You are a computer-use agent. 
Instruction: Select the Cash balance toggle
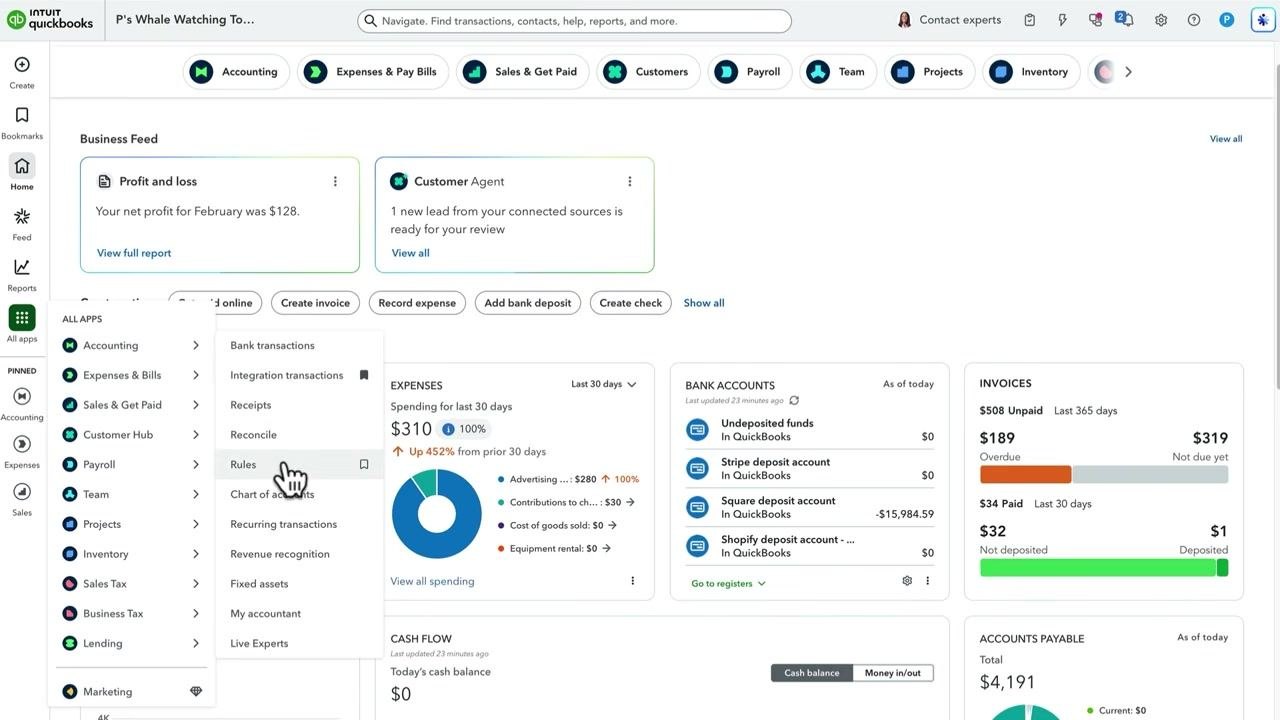tap(812, 673)
